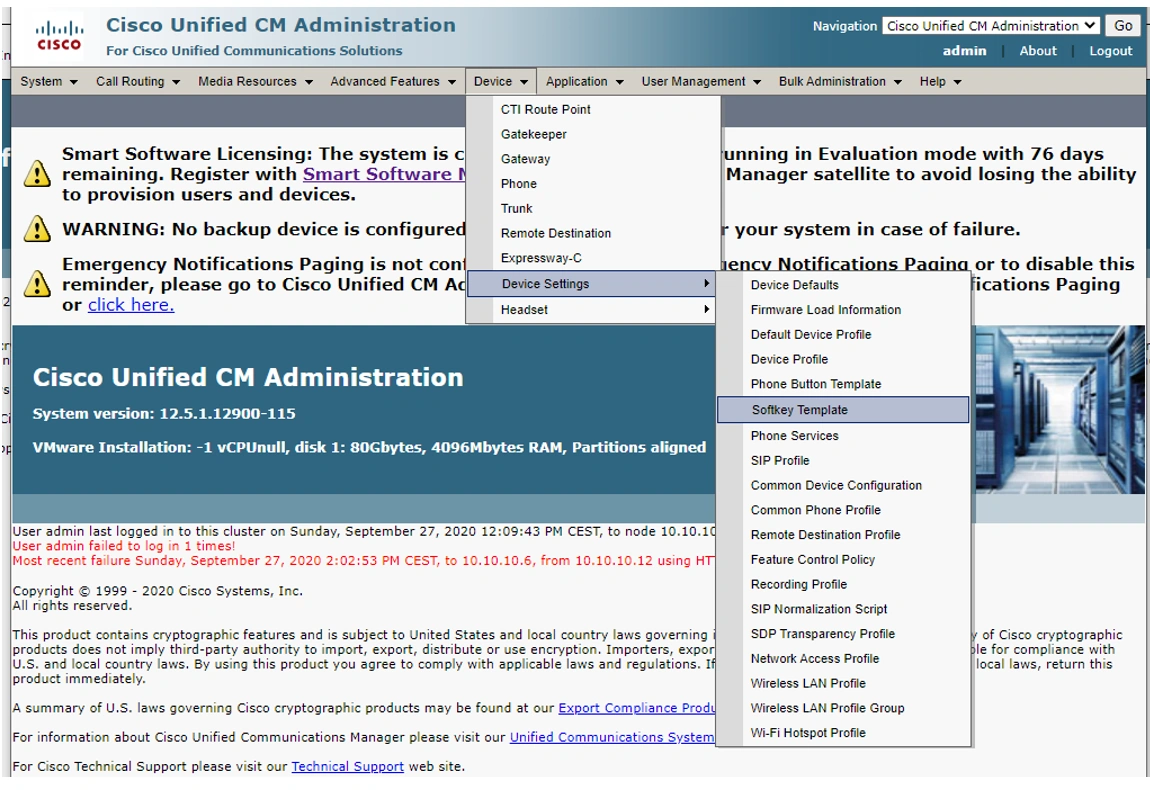
Task: Open the Bulk Administration menu
Action: pos(840,81)
